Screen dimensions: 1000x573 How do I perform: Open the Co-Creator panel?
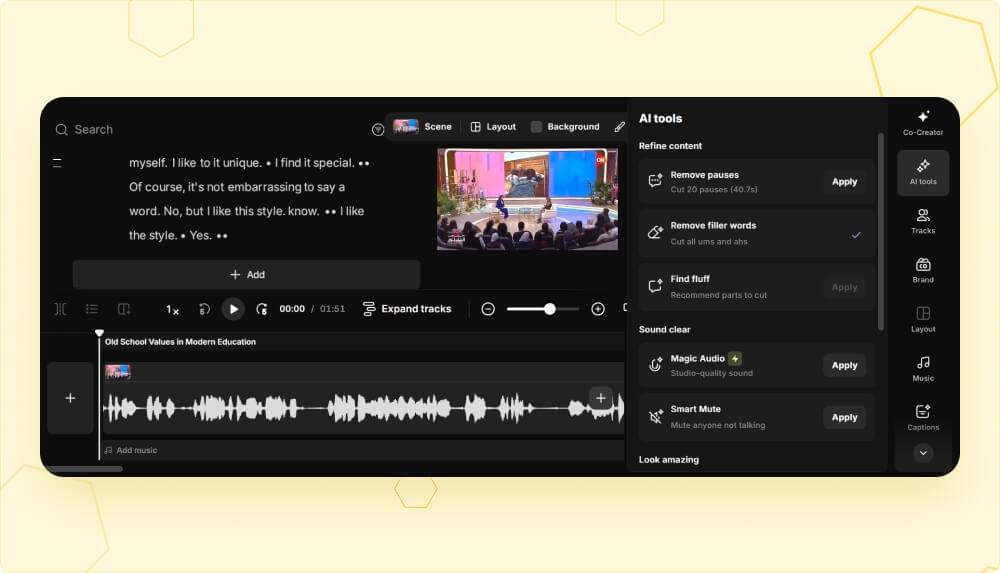click(x=923, y=123)
